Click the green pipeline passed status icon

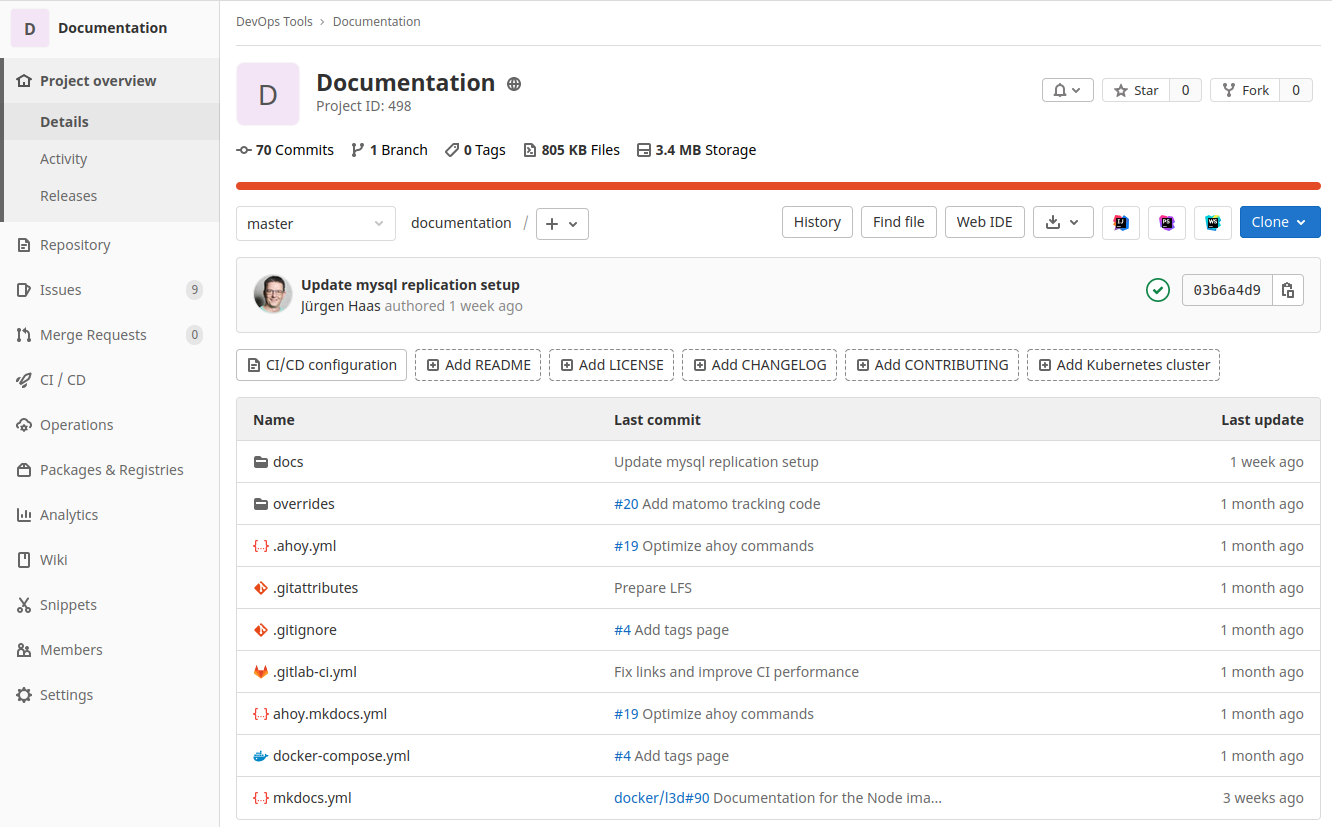(x=1158, y=290)
